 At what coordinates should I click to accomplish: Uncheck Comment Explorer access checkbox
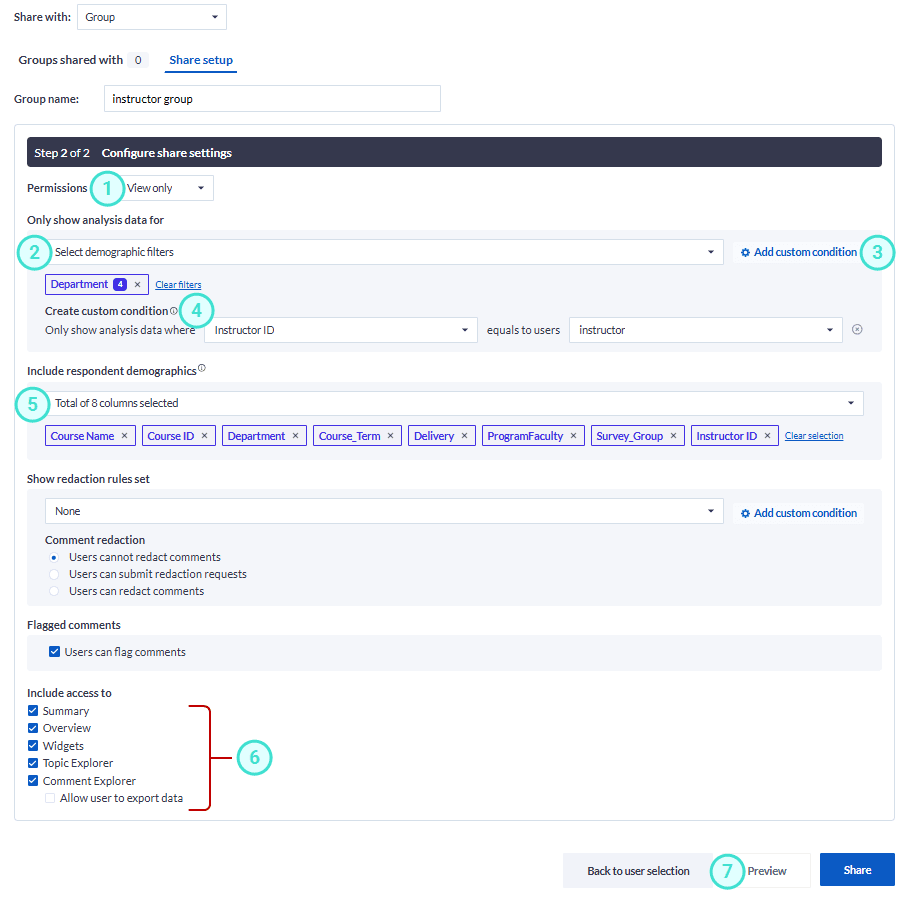coord(33,781)
